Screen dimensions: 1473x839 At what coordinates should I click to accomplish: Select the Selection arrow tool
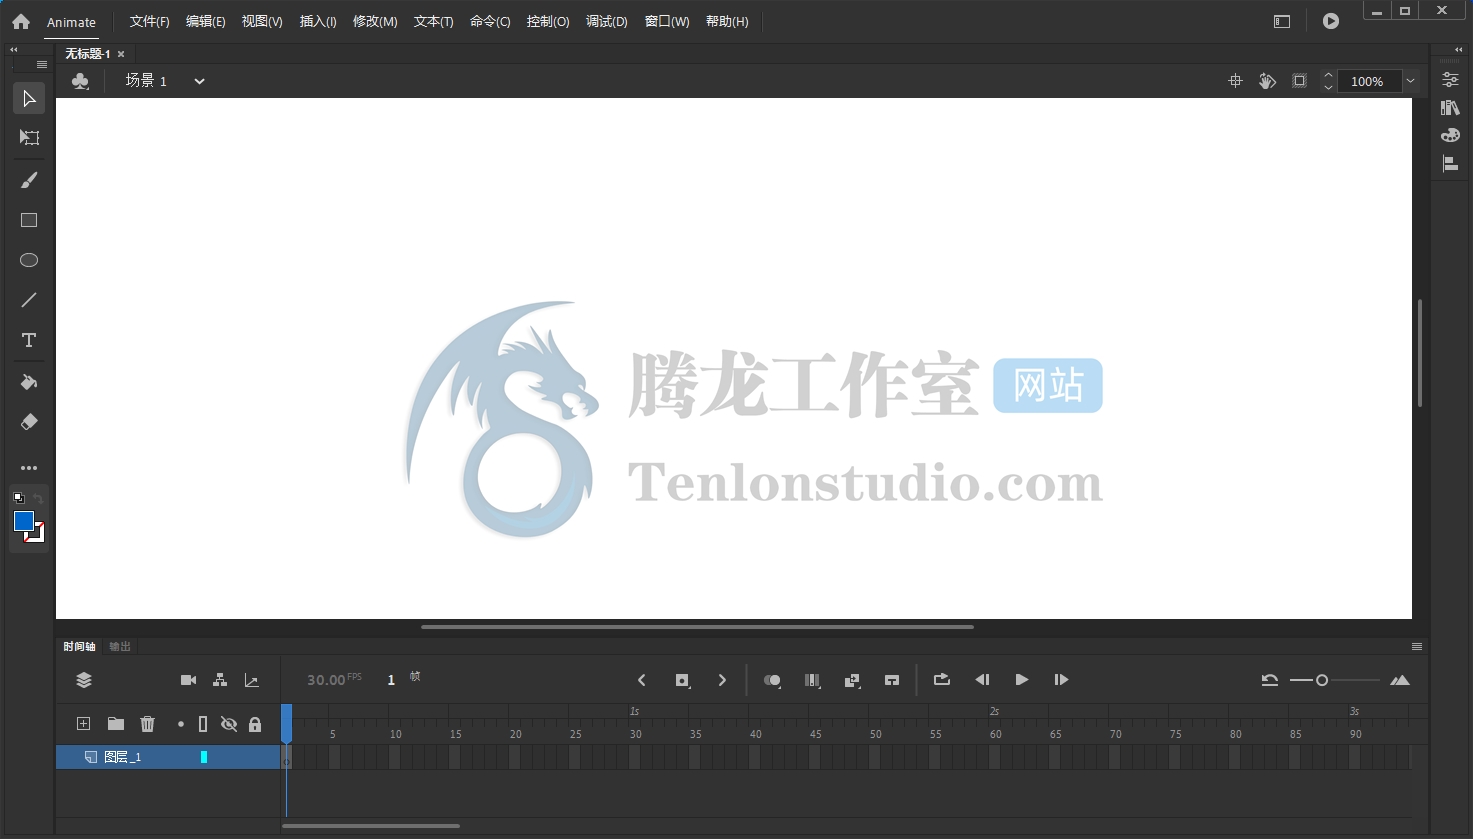click(29, 98)
